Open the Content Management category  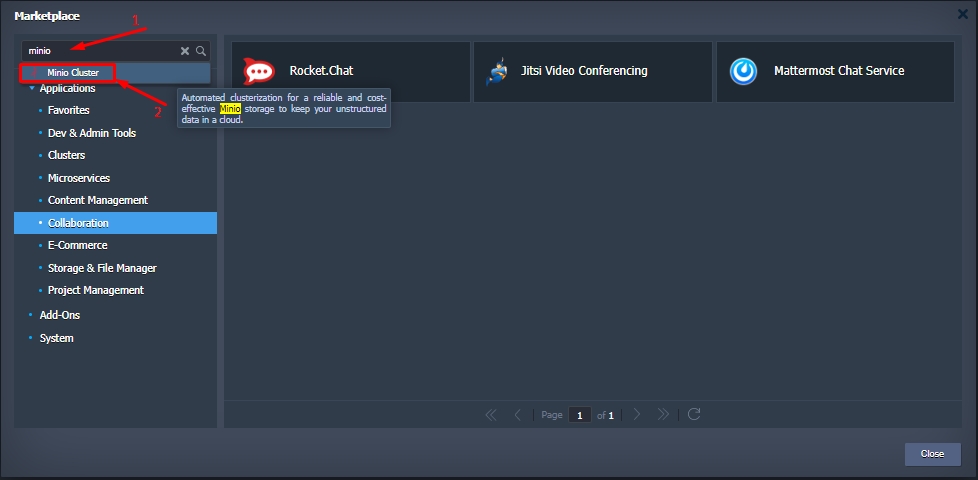[98, 201]
